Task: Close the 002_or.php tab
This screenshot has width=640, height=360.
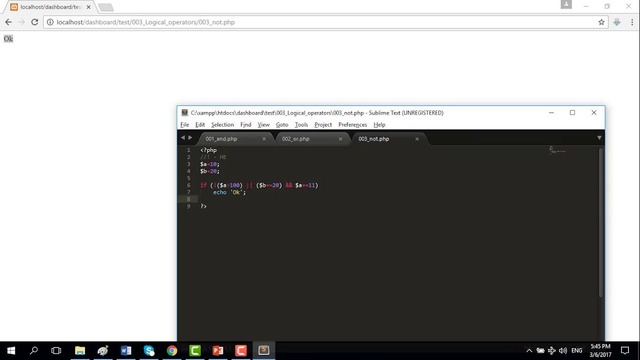Action: point(340,139)
